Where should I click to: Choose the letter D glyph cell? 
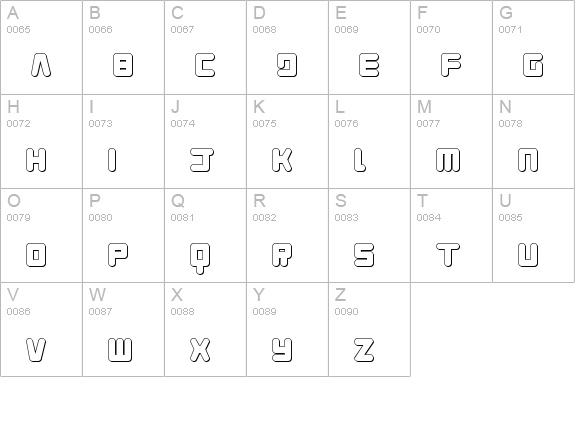288,47
